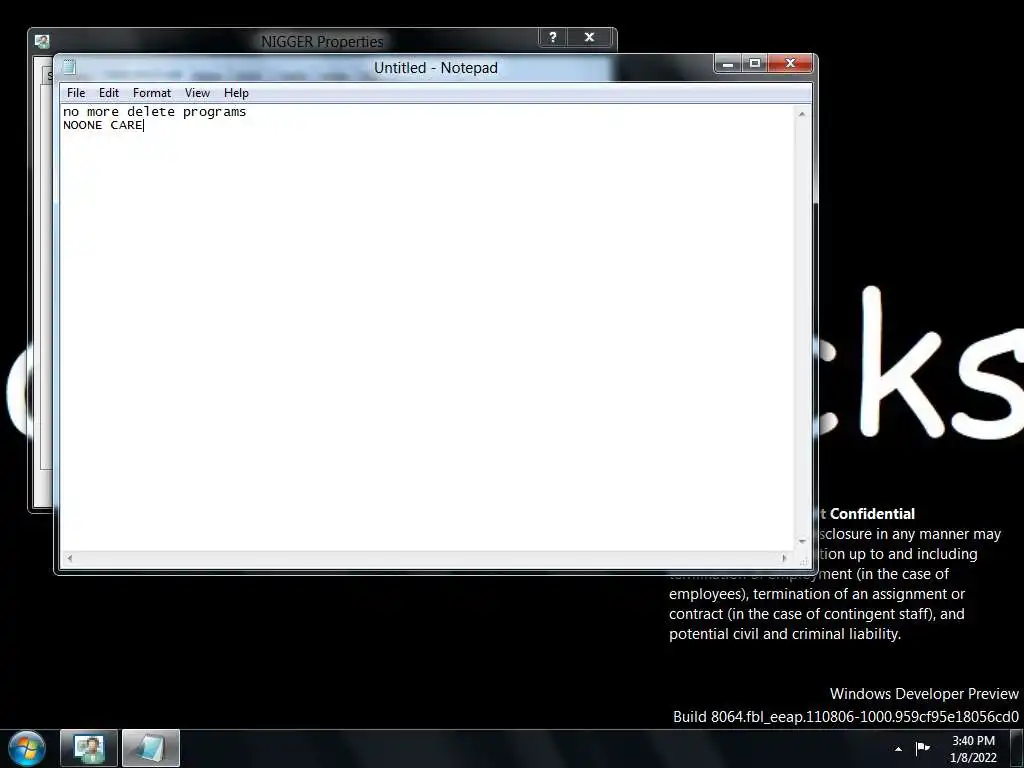Click the Help question-mark button in Properties dialog
The height and width of the screenshot is (768, 1024).
click(x=552, y=37)
